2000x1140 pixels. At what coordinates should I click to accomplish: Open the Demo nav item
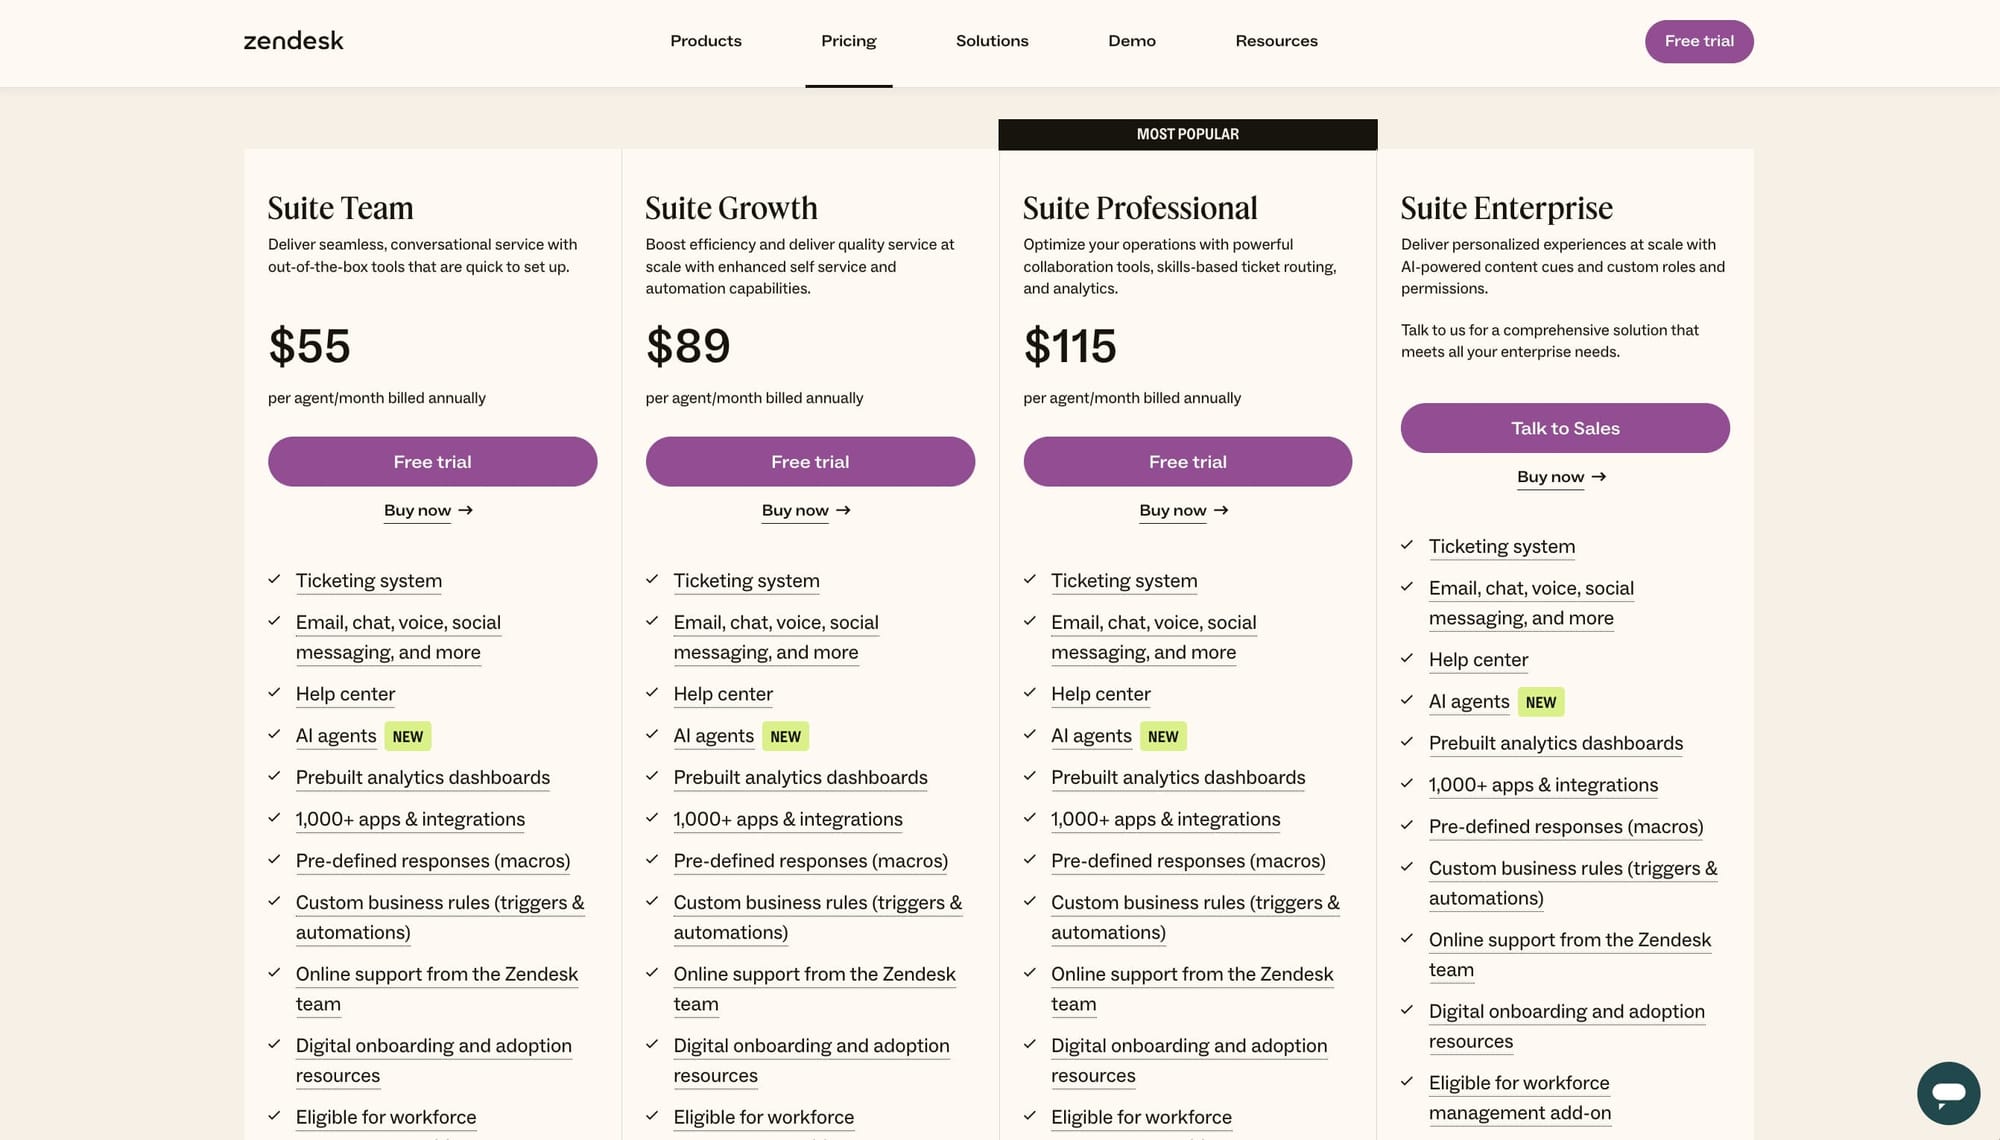tap(1131, 41)
